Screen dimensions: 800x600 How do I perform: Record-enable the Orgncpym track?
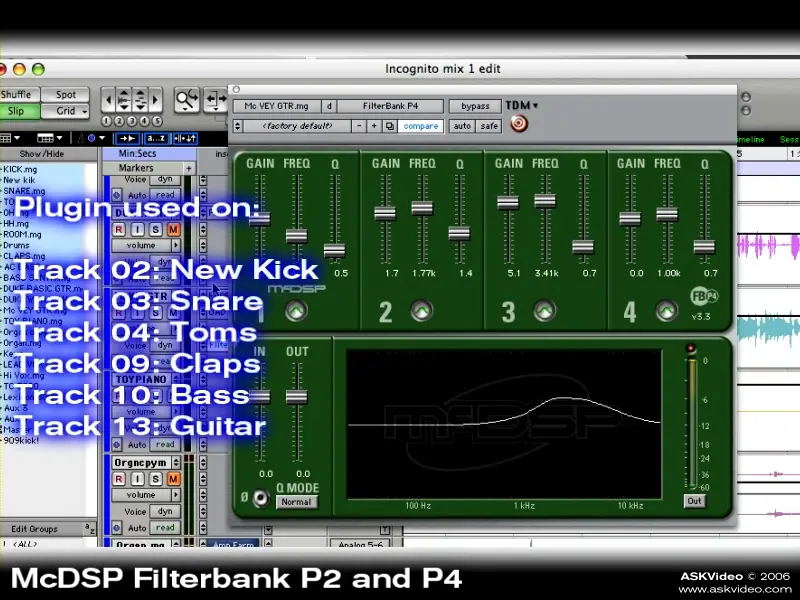click(x=118, y=479)
